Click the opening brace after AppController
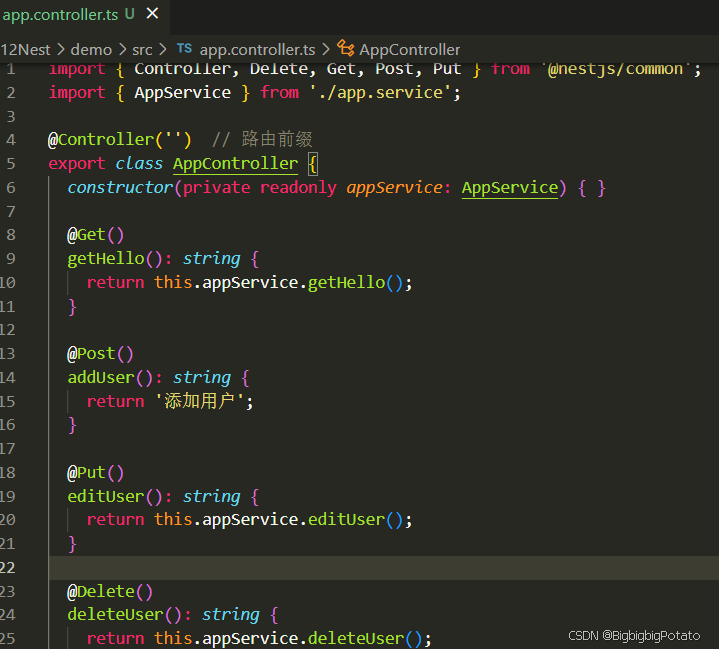The width and height of the screenshot is (719, 649). pyautogui.click(x=313, y=164)
